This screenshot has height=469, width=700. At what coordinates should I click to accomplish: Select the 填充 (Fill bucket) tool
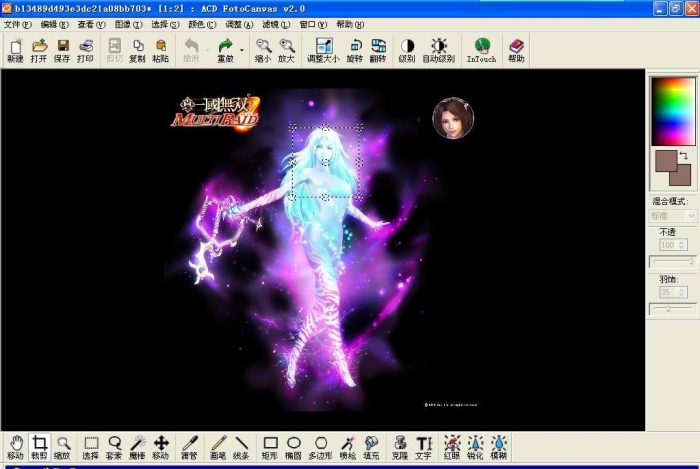click(371, 448)
